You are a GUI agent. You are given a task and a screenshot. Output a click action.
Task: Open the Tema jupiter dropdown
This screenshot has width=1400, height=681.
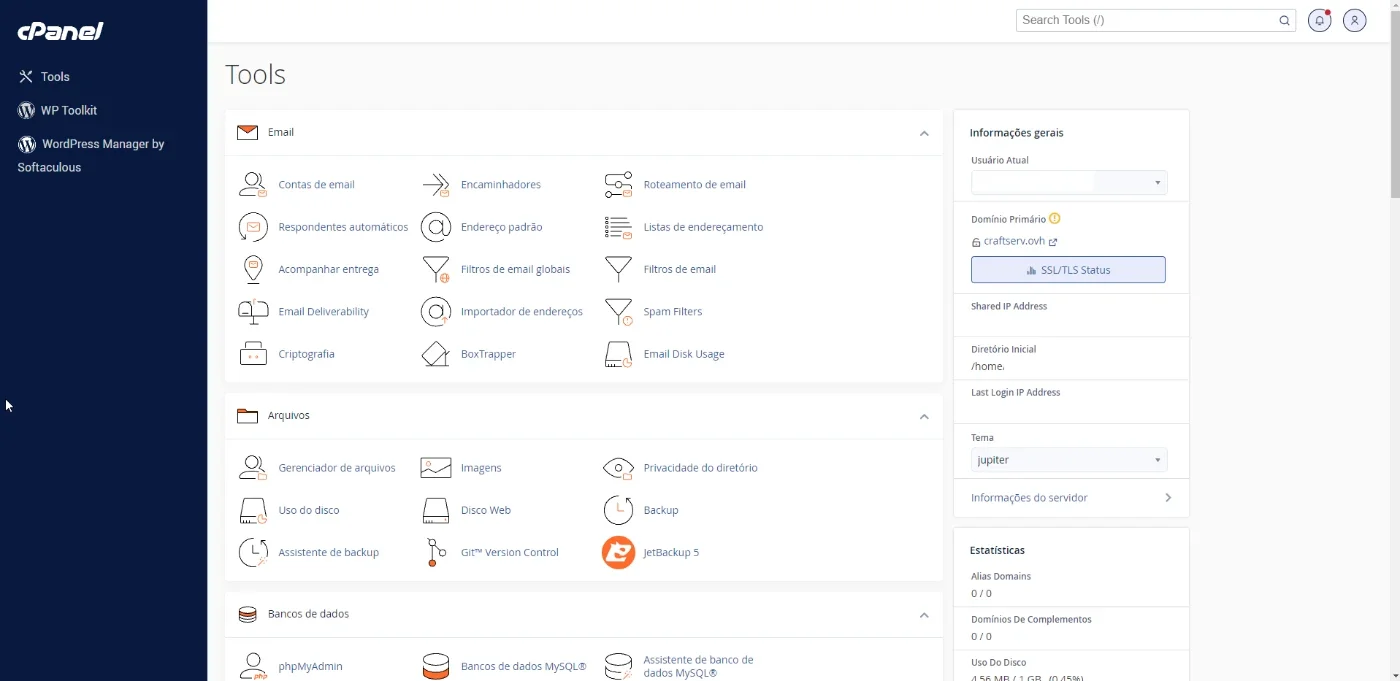tap(1069, 460)
